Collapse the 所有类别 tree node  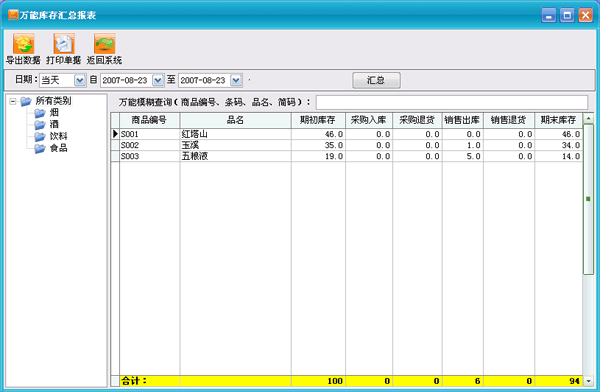click(x=13, y=101)
